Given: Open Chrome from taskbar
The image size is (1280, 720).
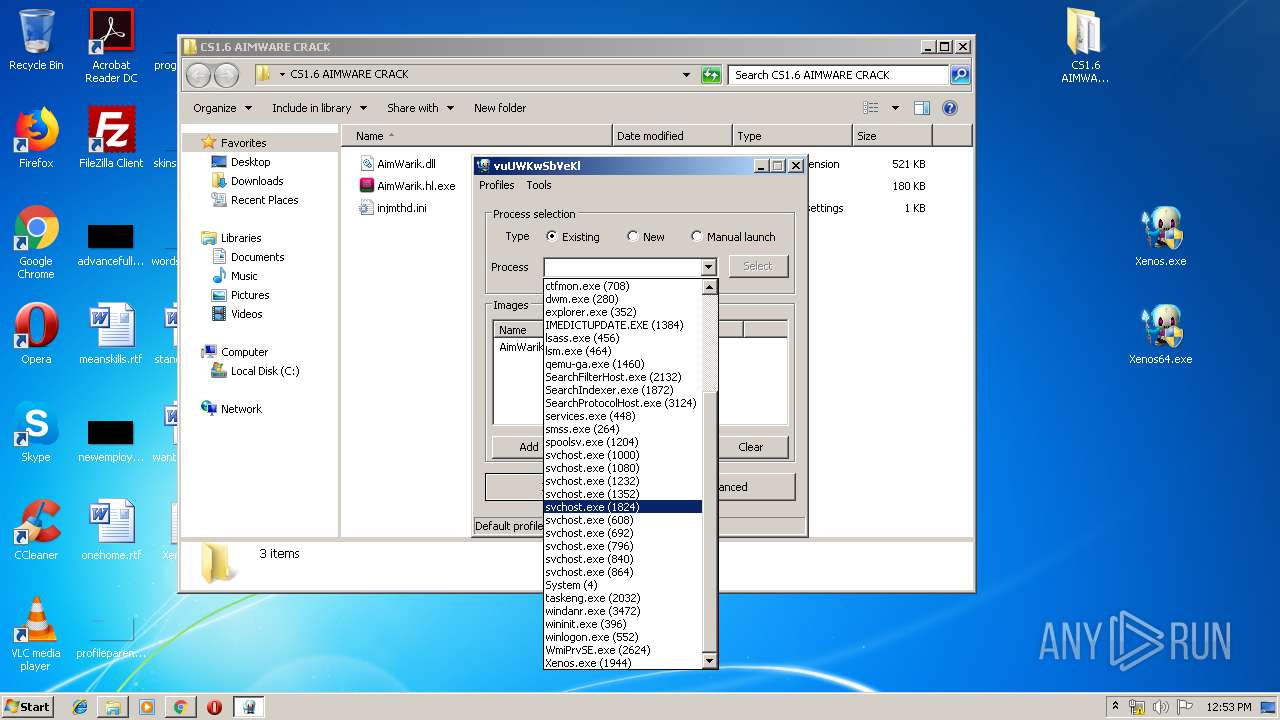Looking at the screenshot, I should click(180, 707).
